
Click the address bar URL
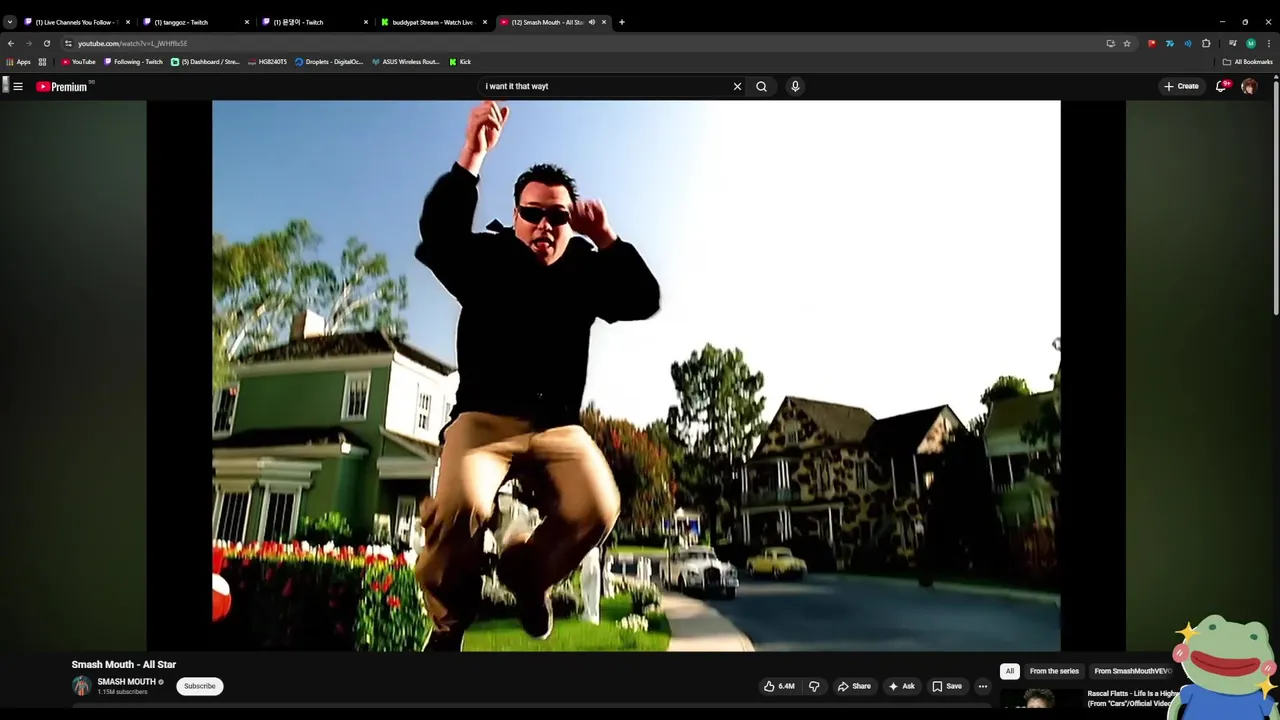[133, 43]
